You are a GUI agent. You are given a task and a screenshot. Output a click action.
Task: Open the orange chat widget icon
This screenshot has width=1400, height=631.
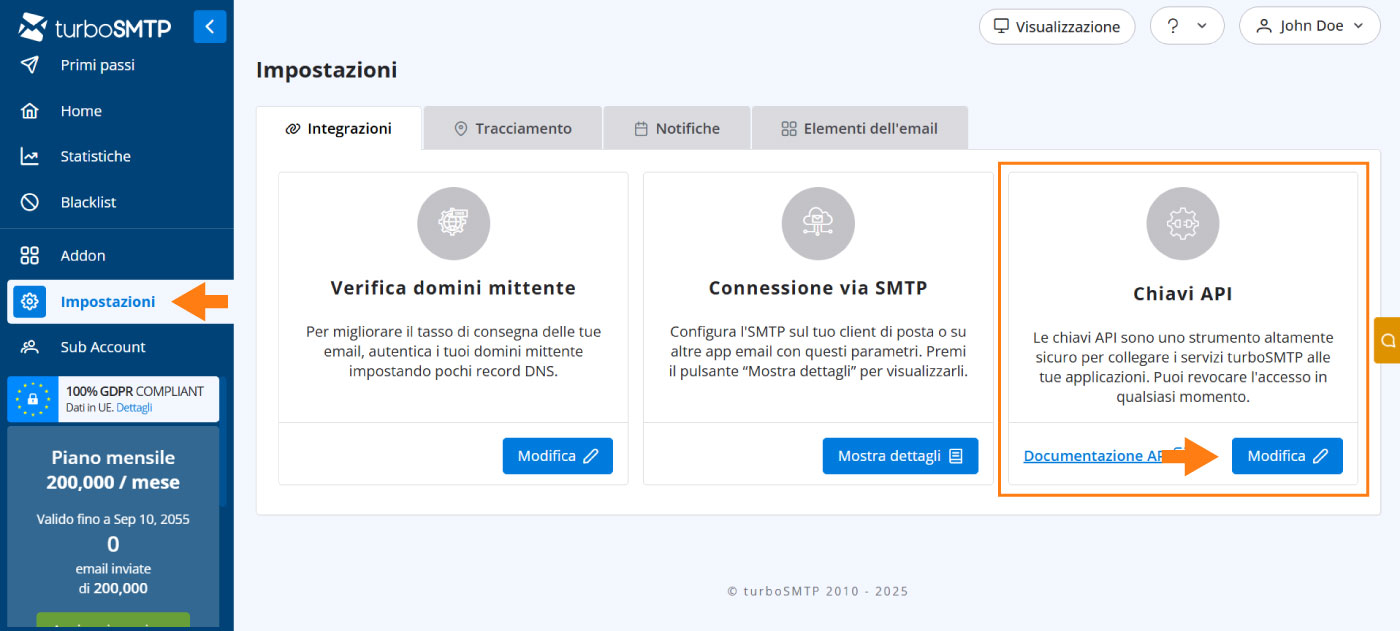tap(1387, 340)
